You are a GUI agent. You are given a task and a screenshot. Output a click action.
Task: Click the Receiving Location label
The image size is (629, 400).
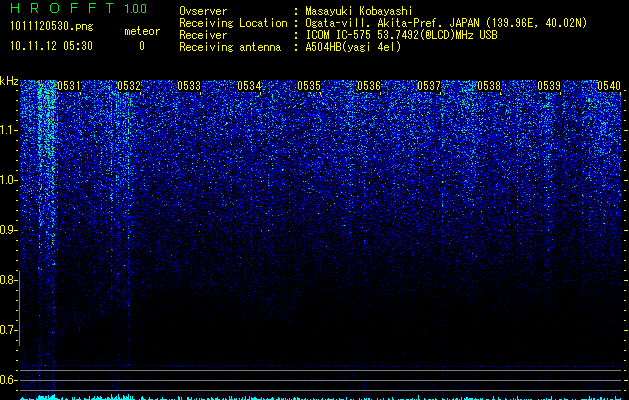pyautogui.click(x=233, y=23)
